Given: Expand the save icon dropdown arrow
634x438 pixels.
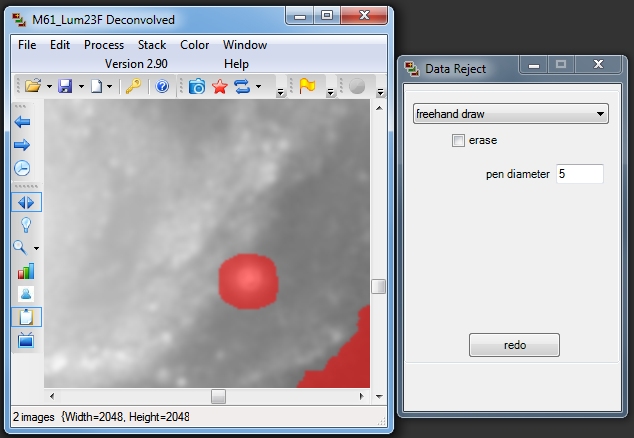Looking at the screenshot, I should (x=81, y=87).
